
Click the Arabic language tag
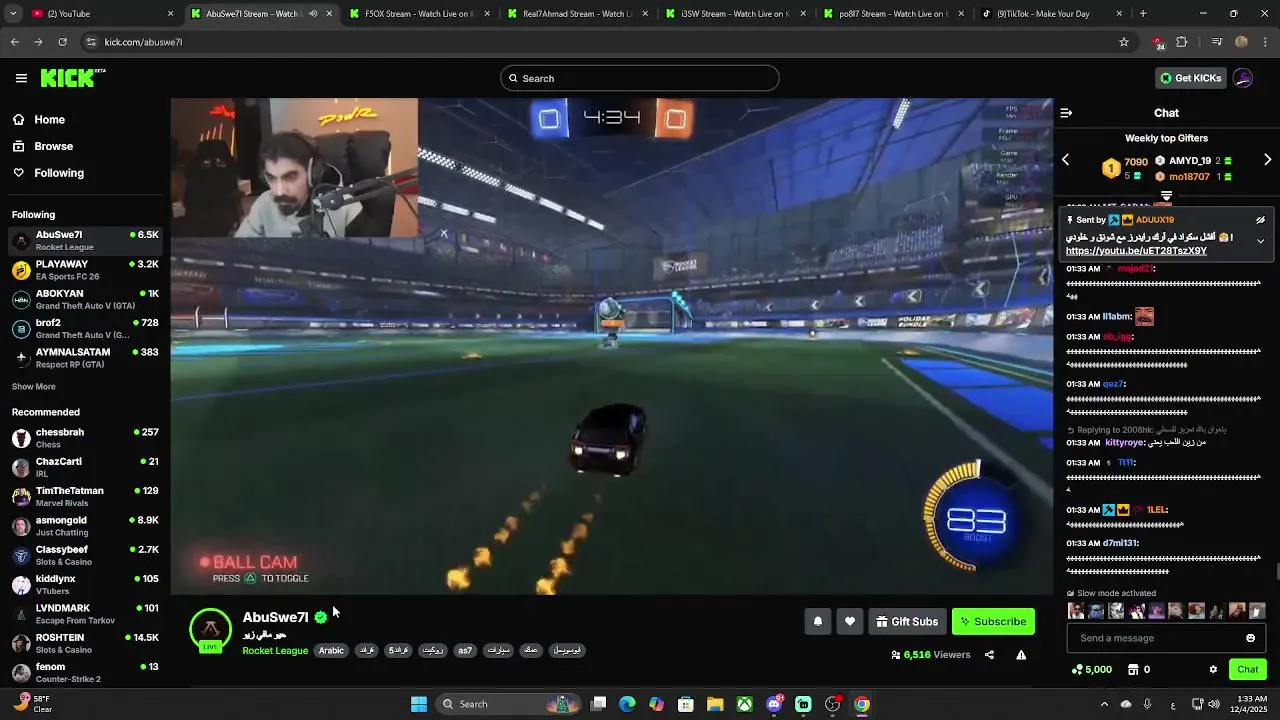tap(331, 650)
